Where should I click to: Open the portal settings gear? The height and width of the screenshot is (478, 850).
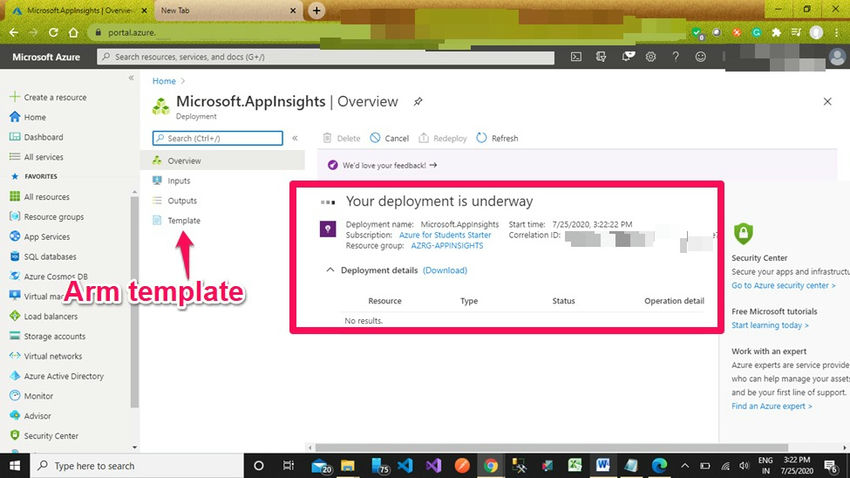click(x=651, y=56)
